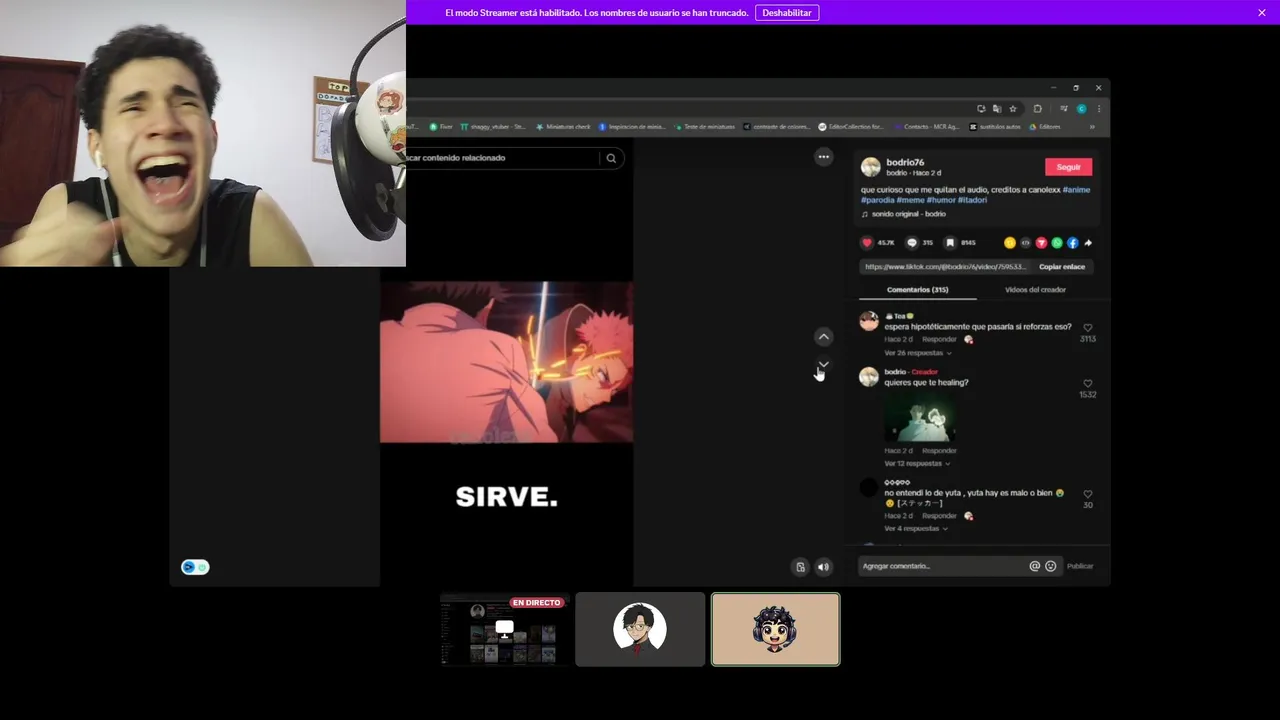
Task: Expand Ver 4 respuestas
Action: (915, 529)
